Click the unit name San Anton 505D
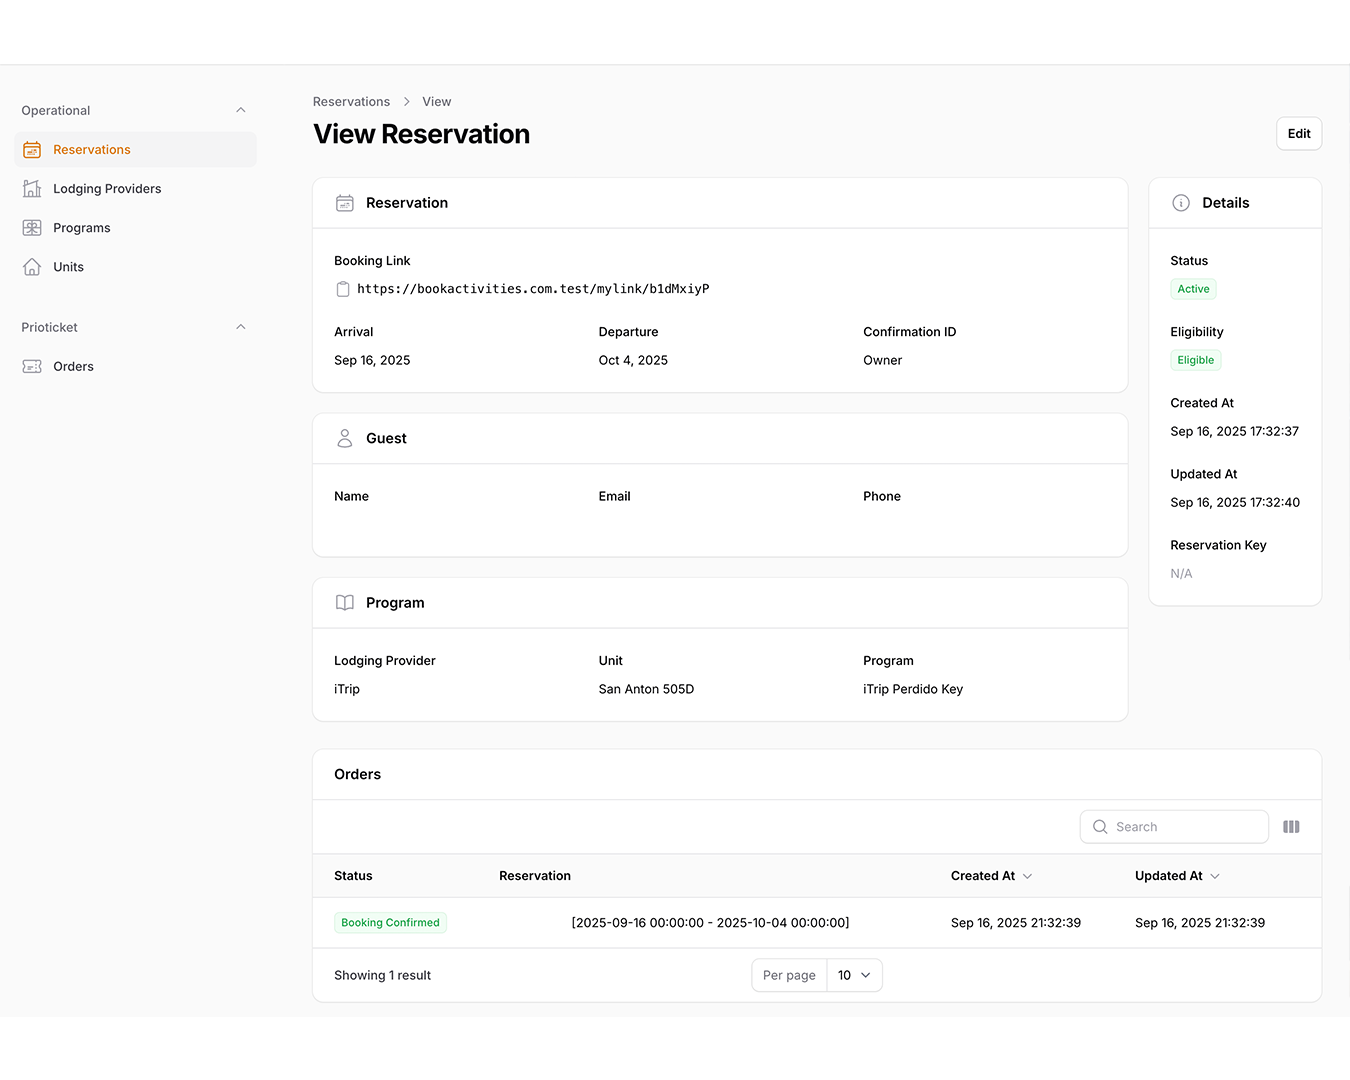Screen dimensions: 1350x1080 646,690
